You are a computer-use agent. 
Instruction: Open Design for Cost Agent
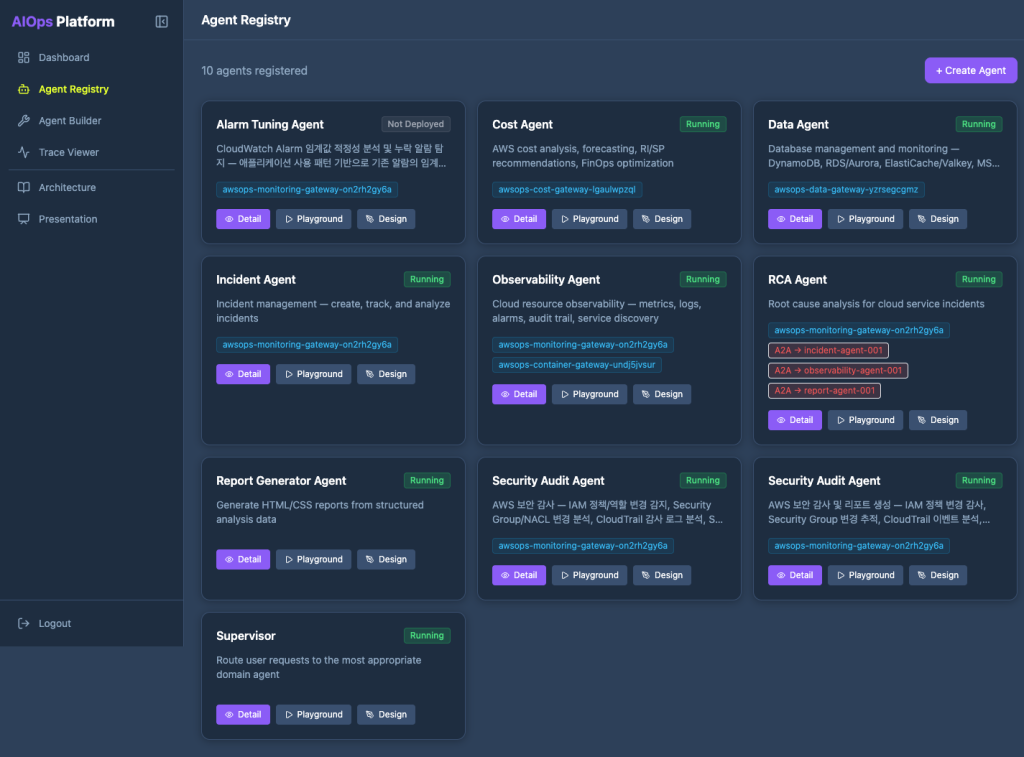(x=662, y=219)
